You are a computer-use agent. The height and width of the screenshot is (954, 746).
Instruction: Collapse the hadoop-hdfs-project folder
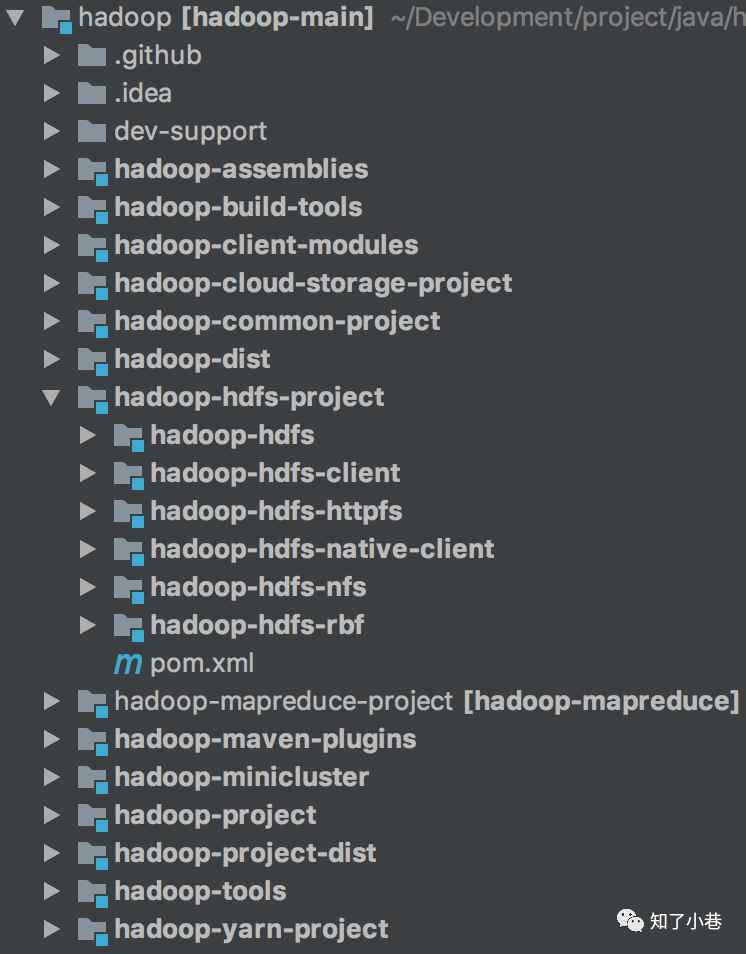click(x=51, y=398)
